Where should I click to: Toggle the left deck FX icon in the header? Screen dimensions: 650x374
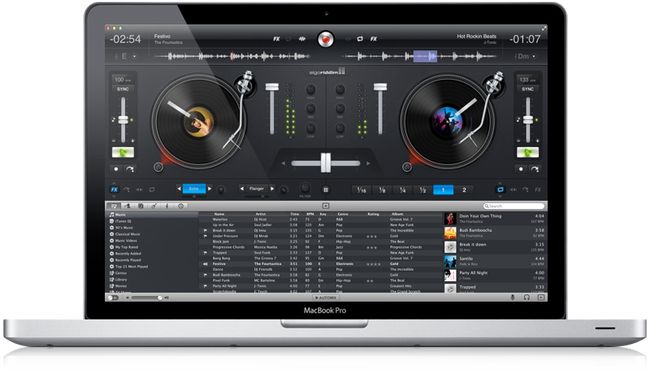click(276, 39)
